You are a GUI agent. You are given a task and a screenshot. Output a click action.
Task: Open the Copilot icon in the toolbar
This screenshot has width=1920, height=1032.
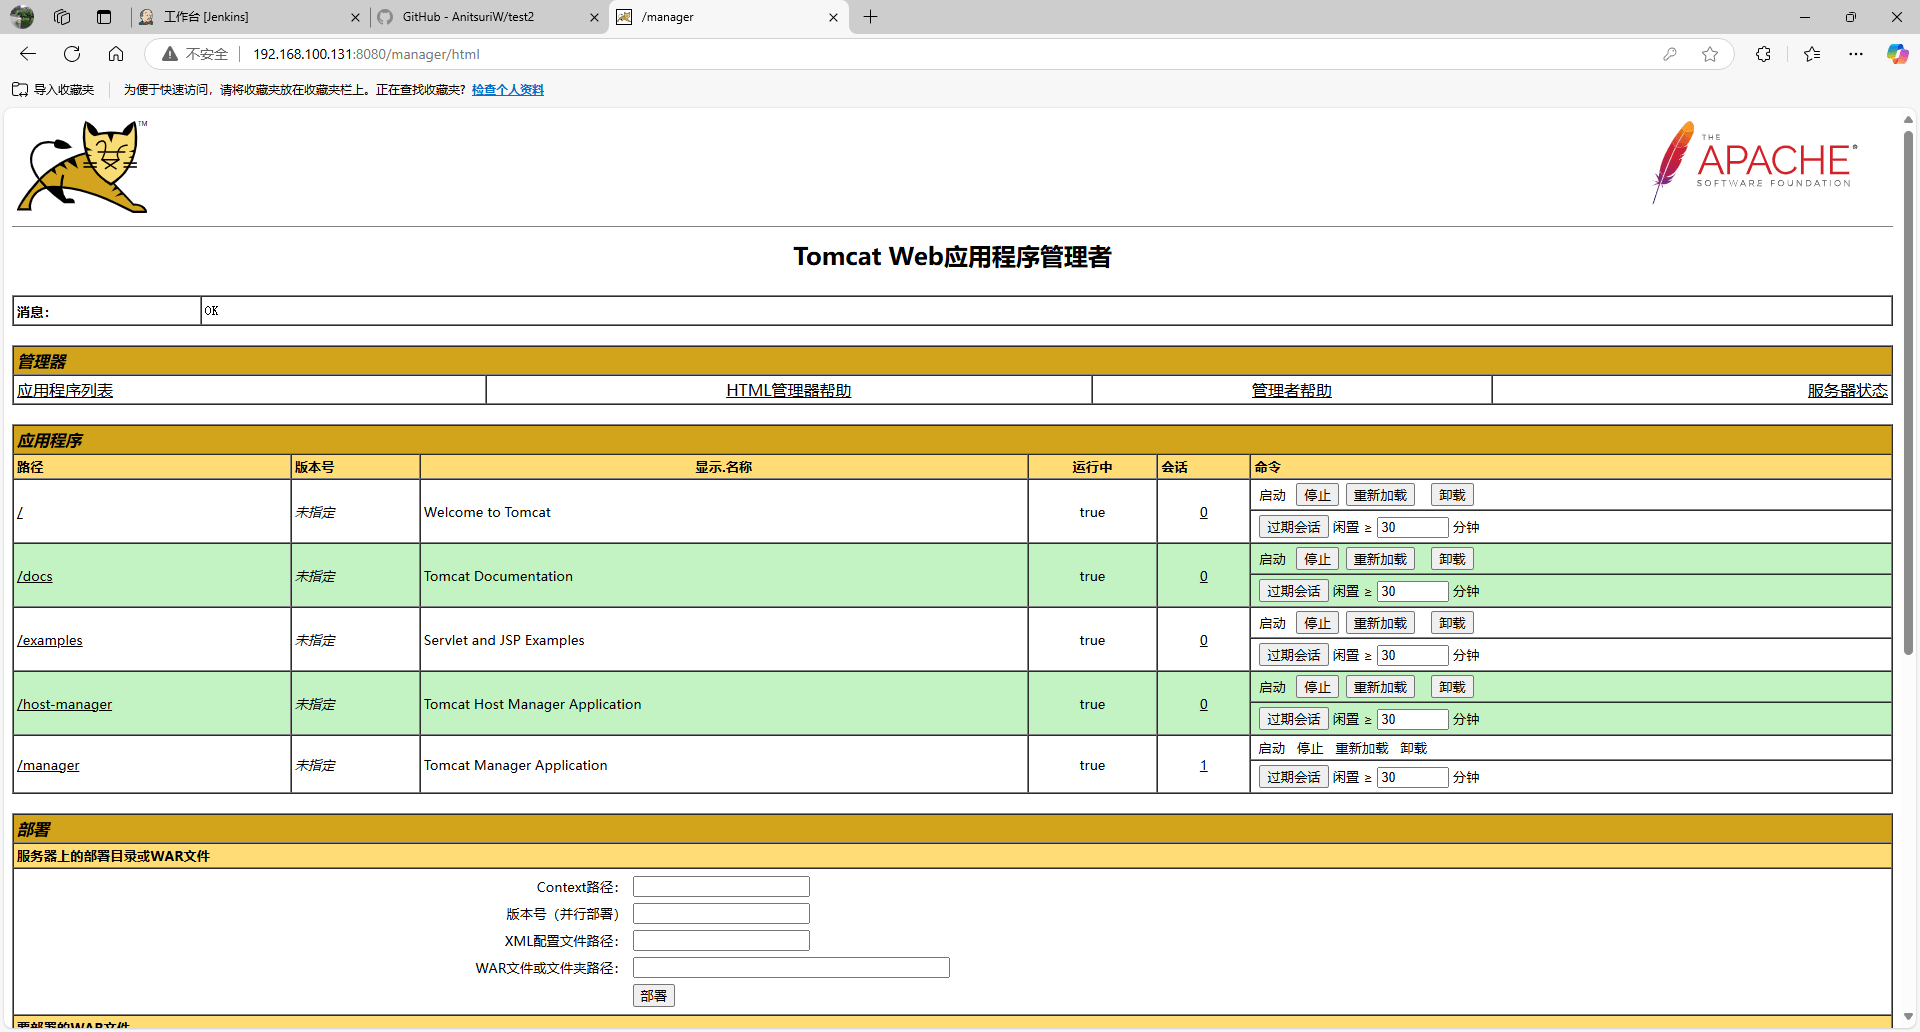[x=1896, y=54]
